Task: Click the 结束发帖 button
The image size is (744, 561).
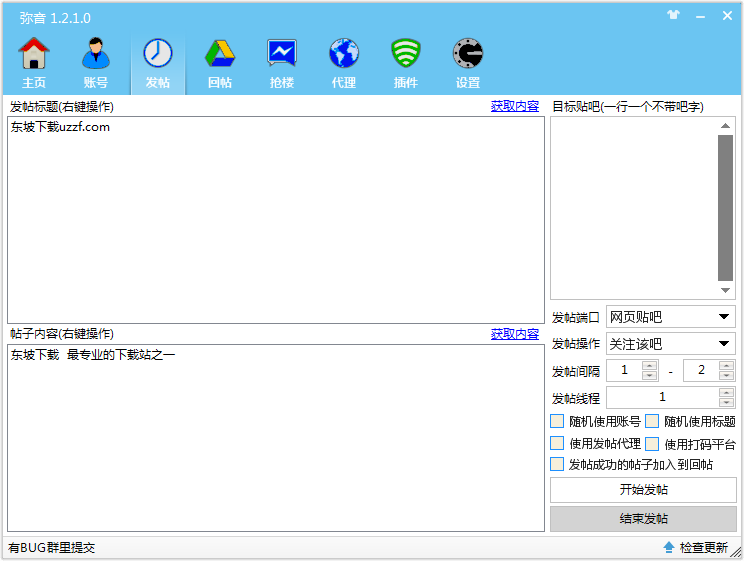Action: pos(643,519)
